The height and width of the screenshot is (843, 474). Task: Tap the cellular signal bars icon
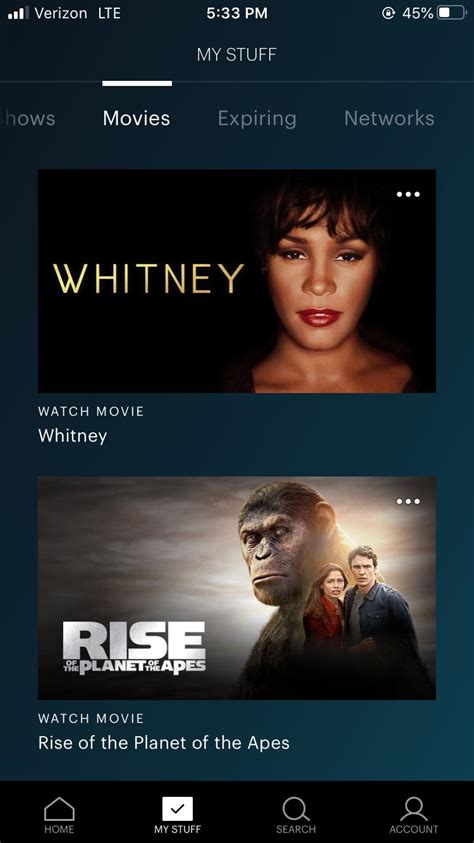point(18,13)
